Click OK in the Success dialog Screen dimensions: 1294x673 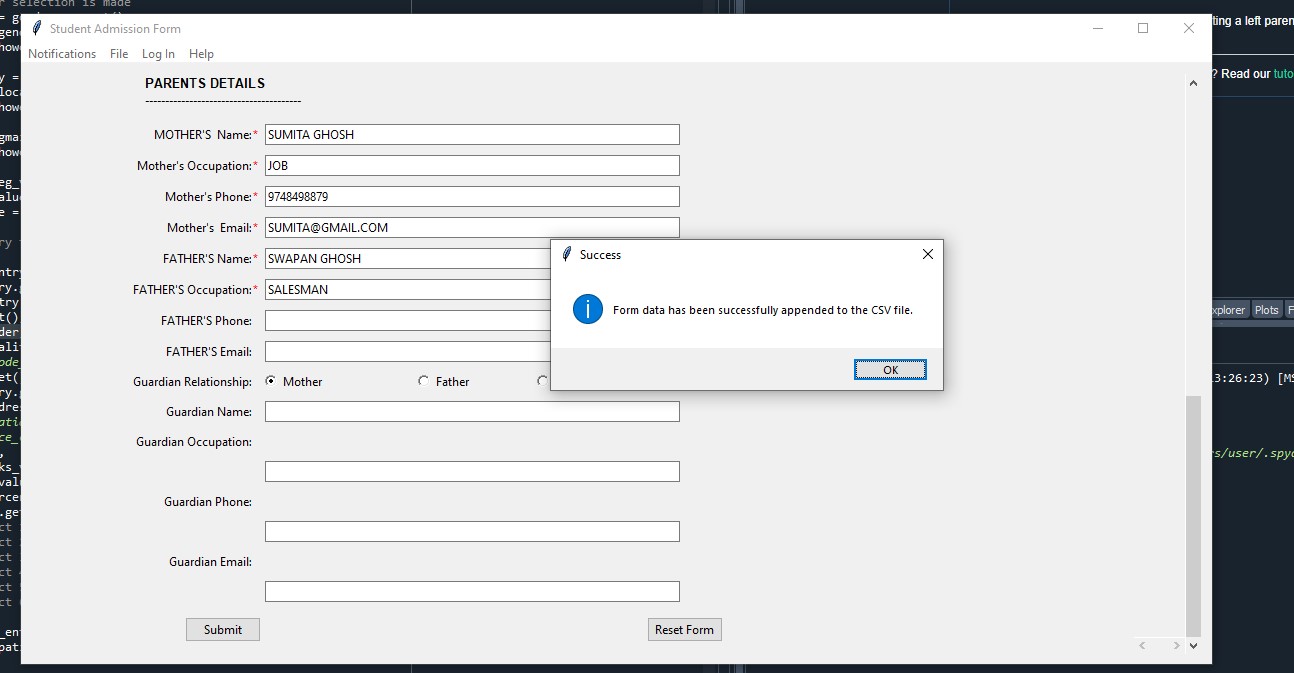pos(890,370)
